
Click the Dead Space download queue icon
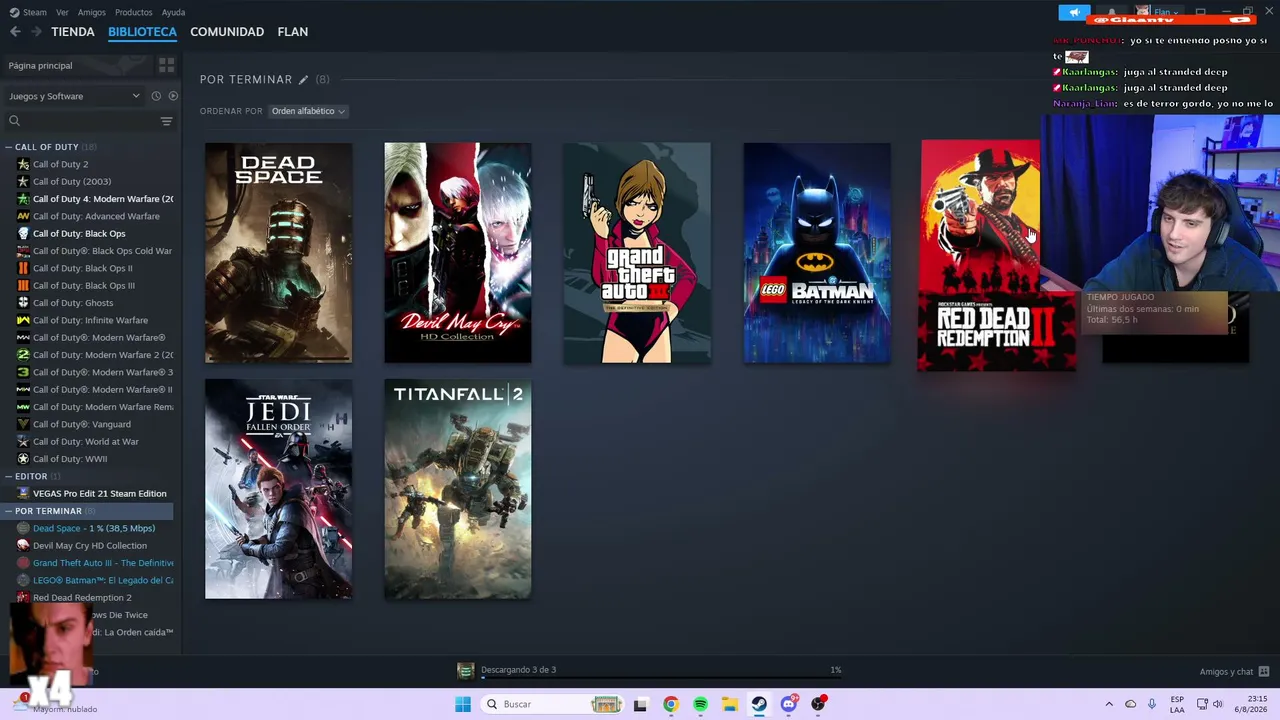tap(465, 670)
